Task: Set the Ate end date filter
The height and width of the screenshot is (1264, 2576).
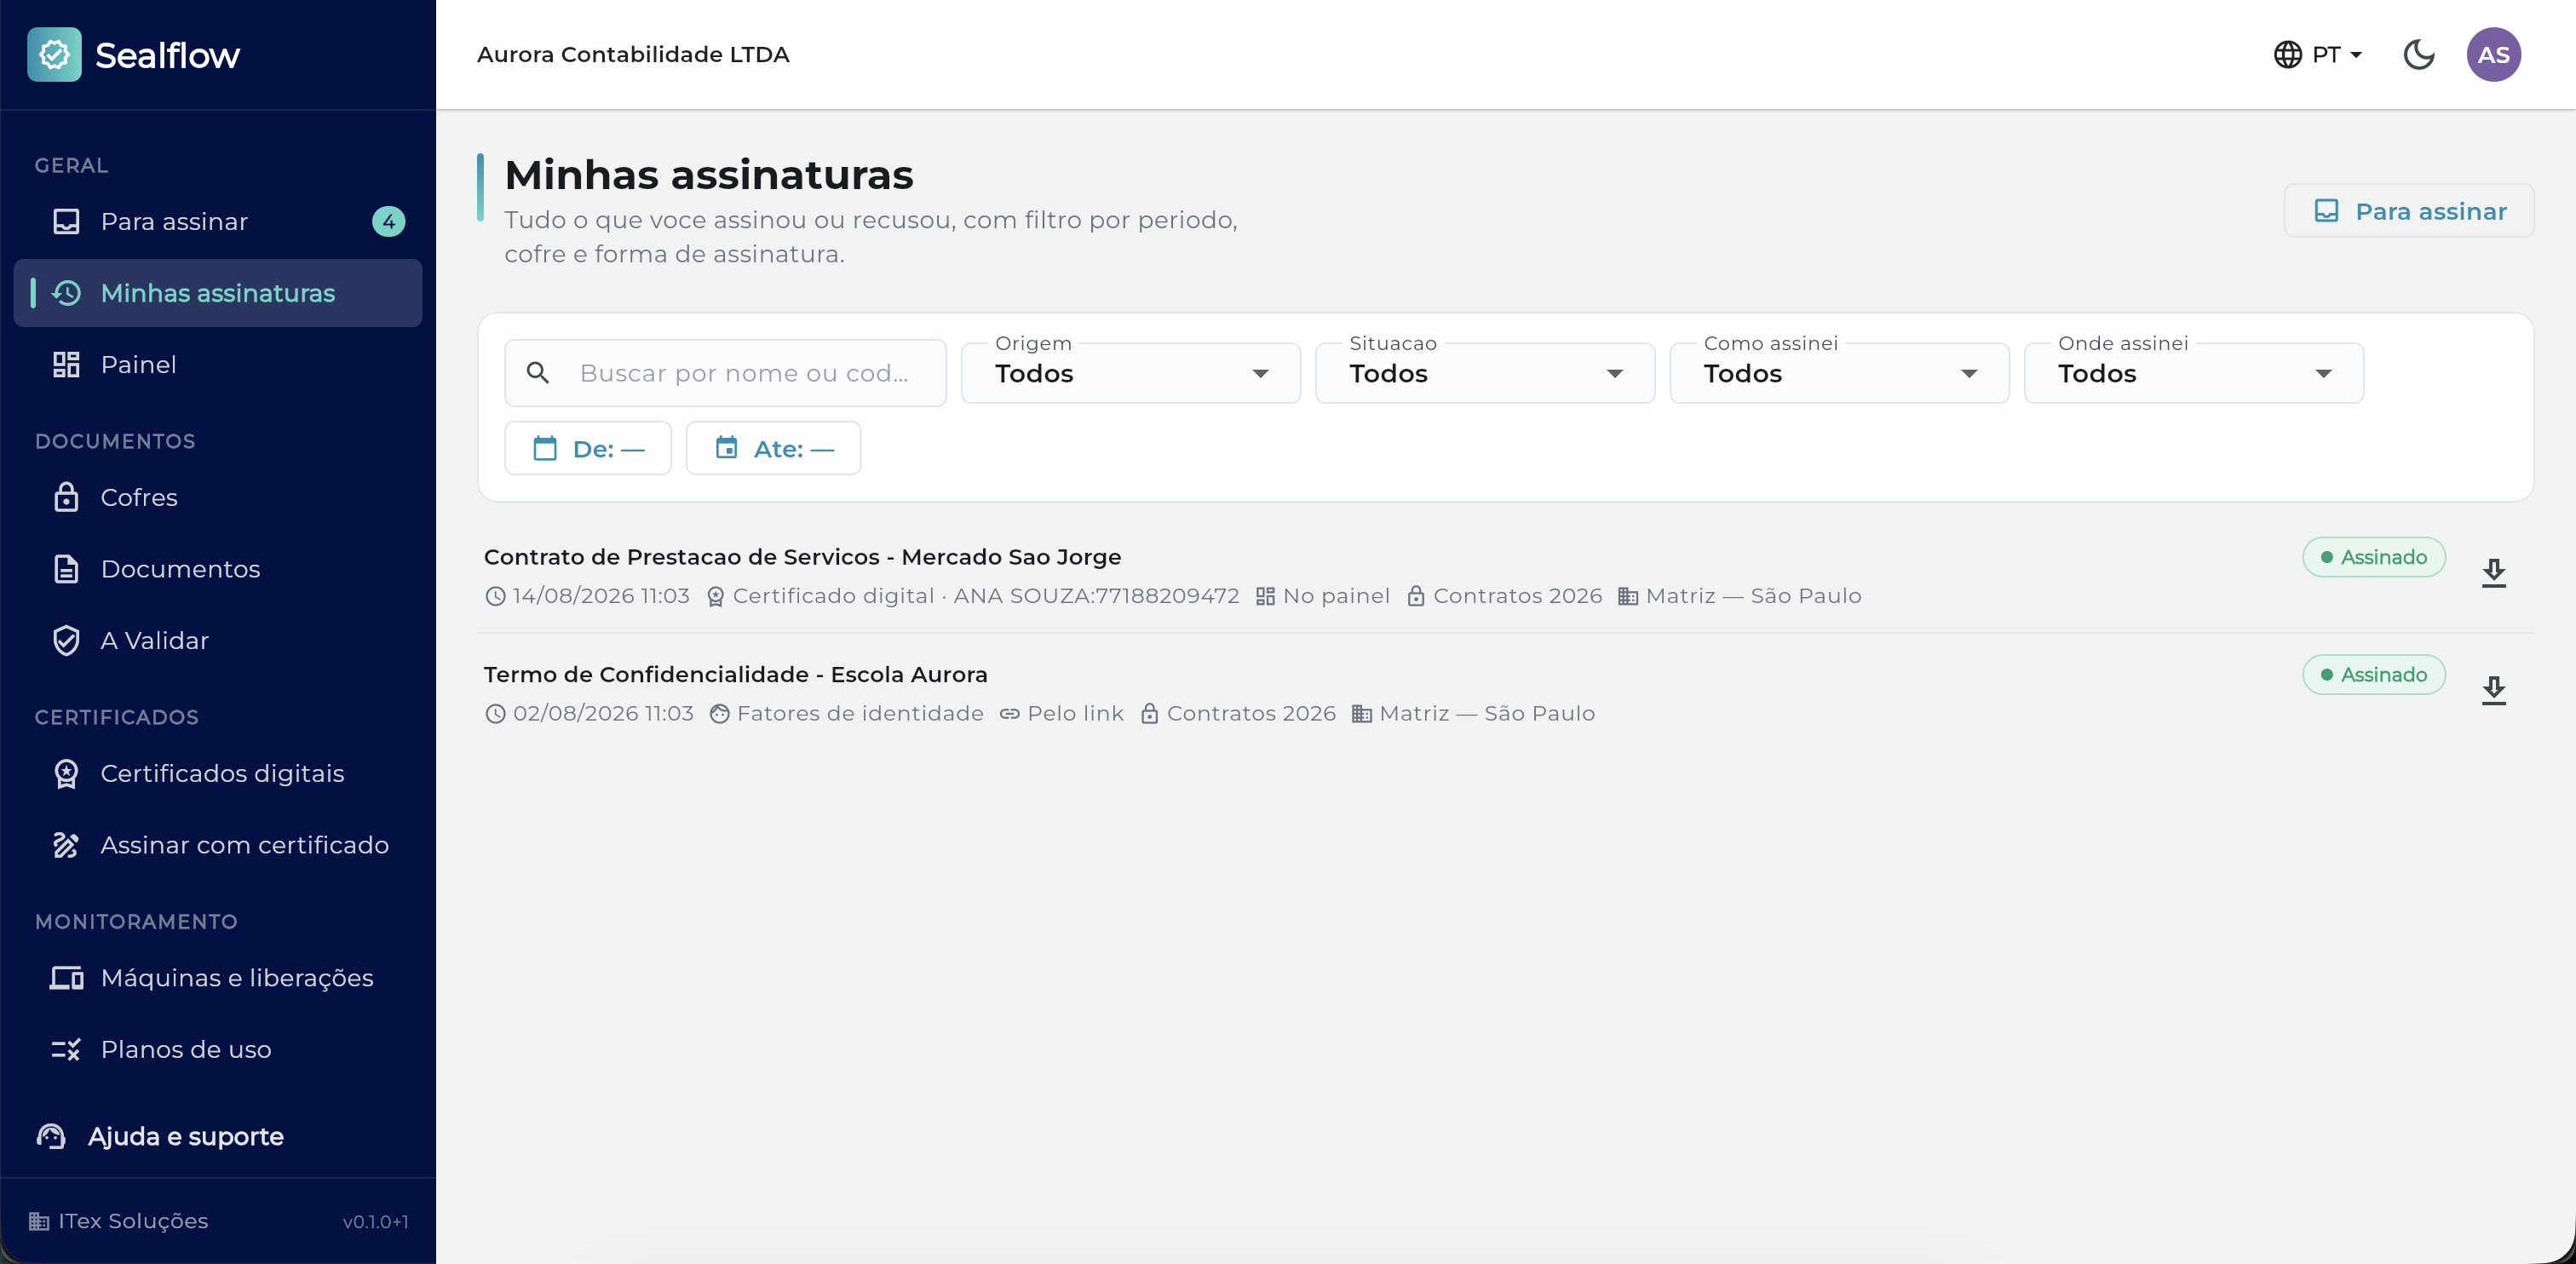Action: click(773, 448)
